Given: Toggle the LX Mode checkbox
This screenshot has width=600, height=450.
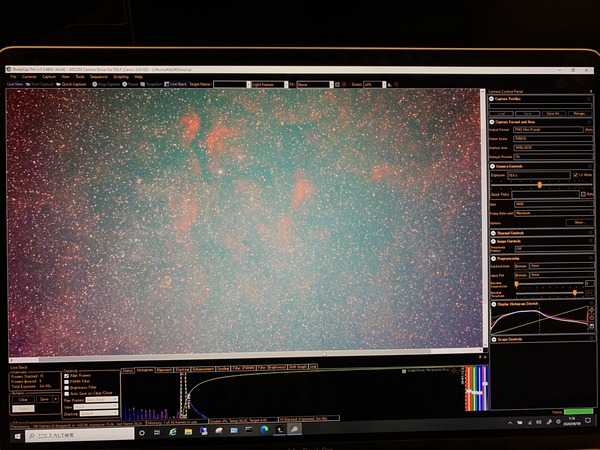Looking at the screenshot, I should [x=576, y=175].
